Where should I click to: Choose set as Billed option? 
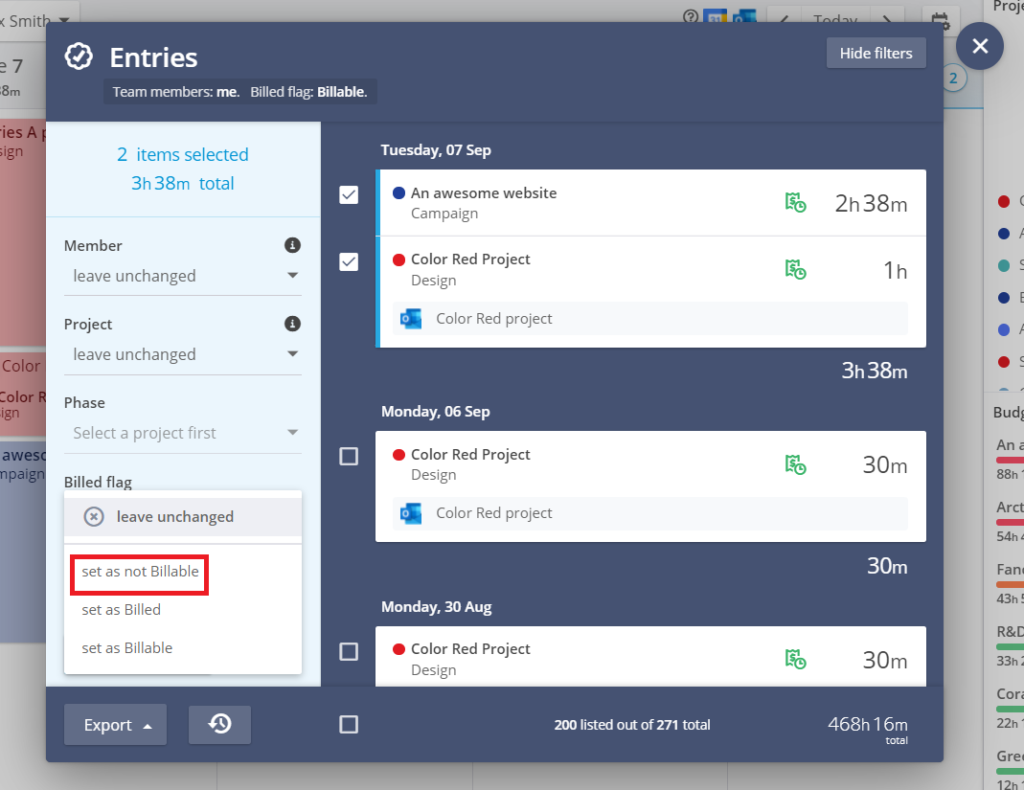point(121,610)
